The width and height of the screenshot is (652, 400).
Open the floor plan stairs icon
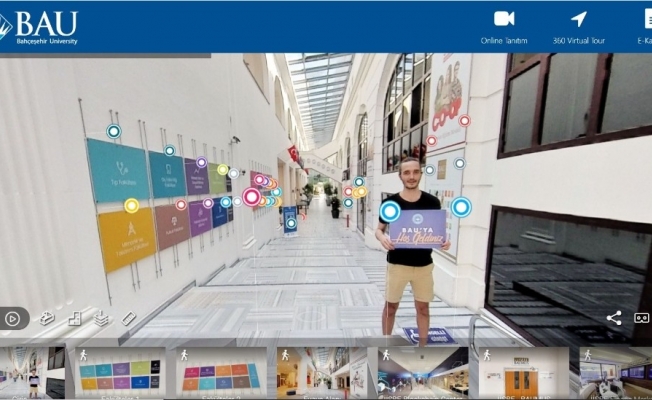tap(75, 319)
